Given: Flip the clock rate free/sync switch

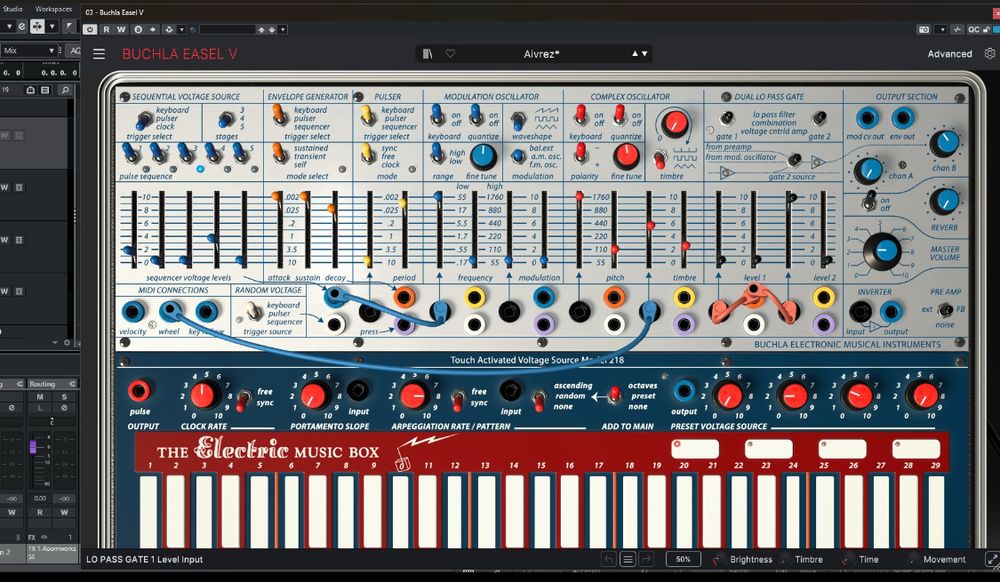Looking at the screenshot, I should click(242, 400).
